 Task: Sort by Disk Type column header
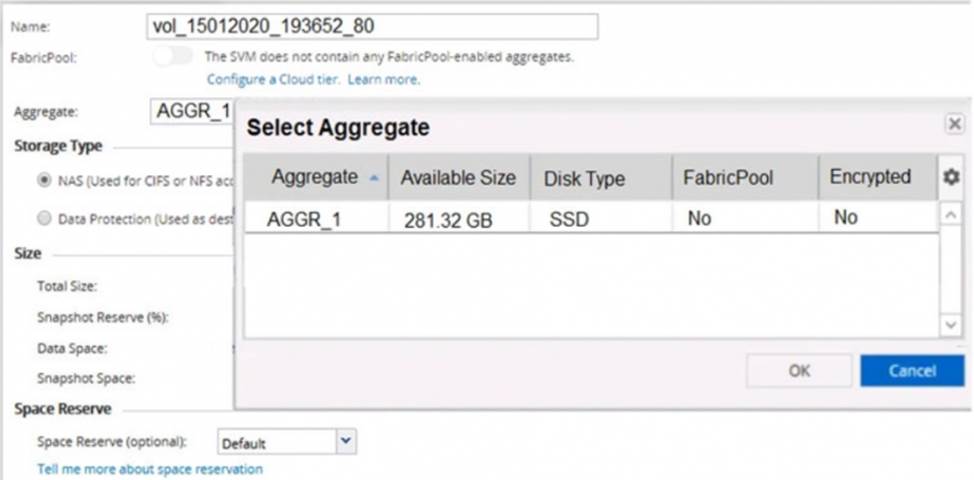tap(584, 179)
